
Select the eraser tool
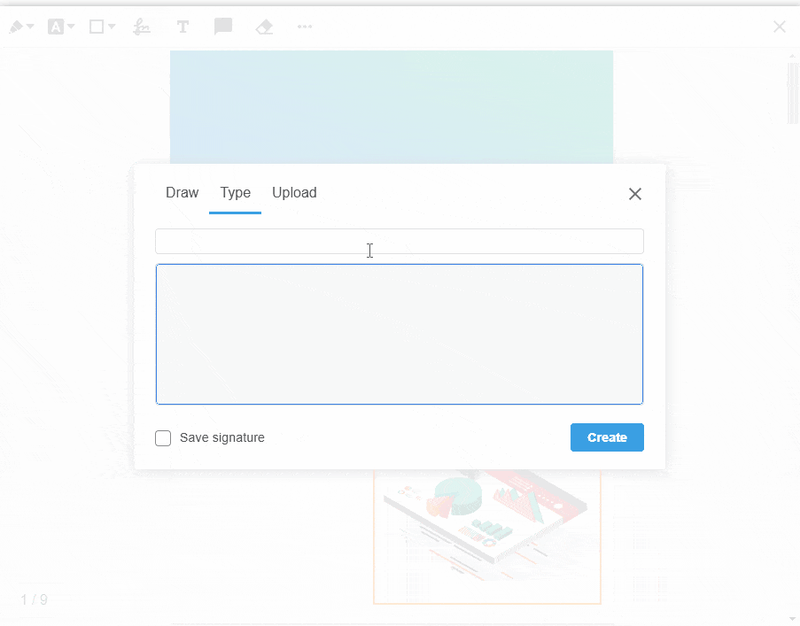[264, 27]
